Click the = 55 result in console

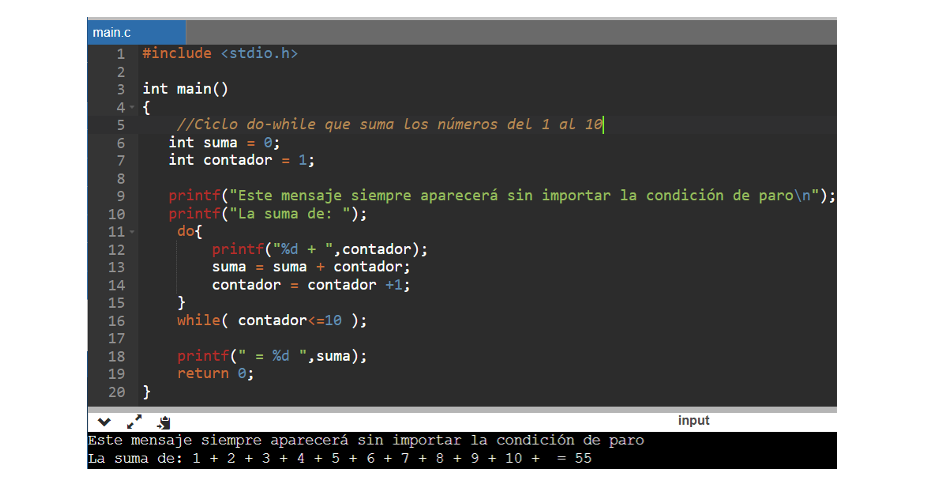point(574,459)
